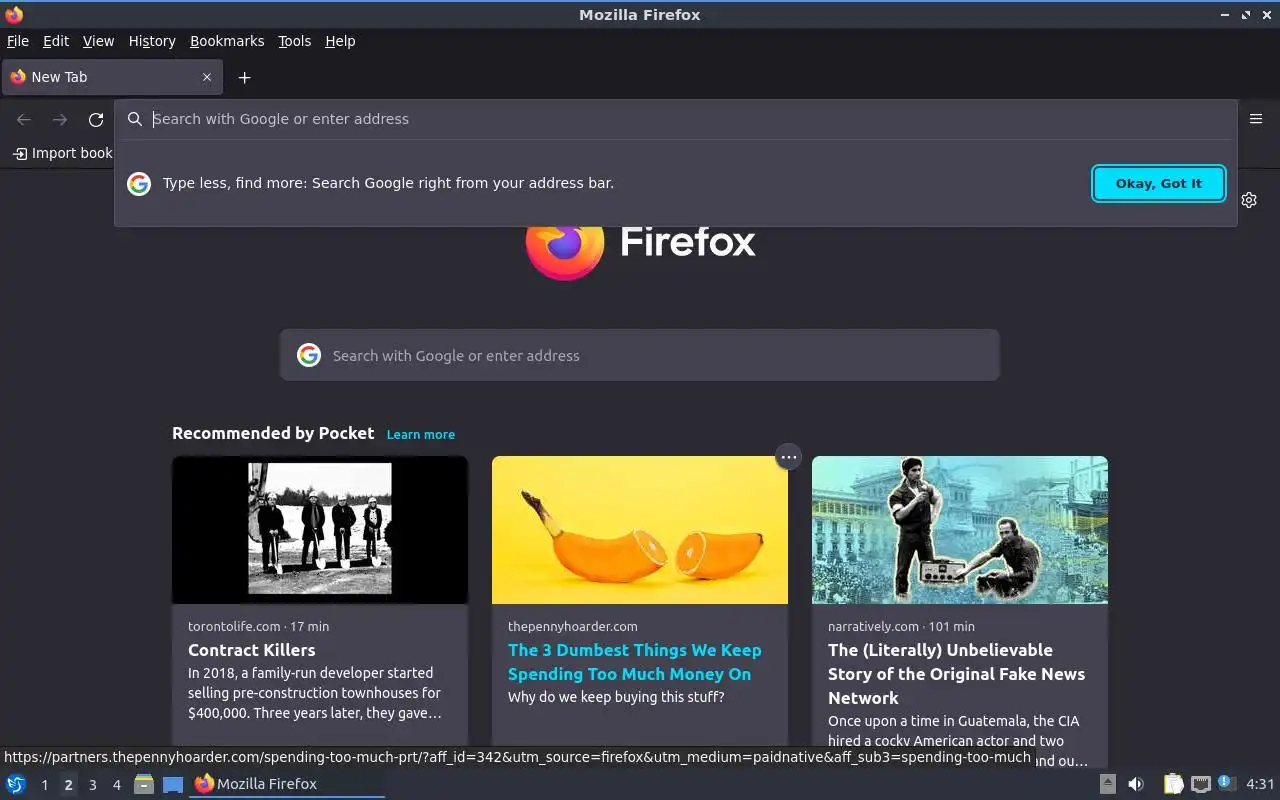Image resolution: width=1280 pixels, height=800 pixels.
Task: Click the Contract Killers headline
Action: pyautogui.click(x=252, y=650)
